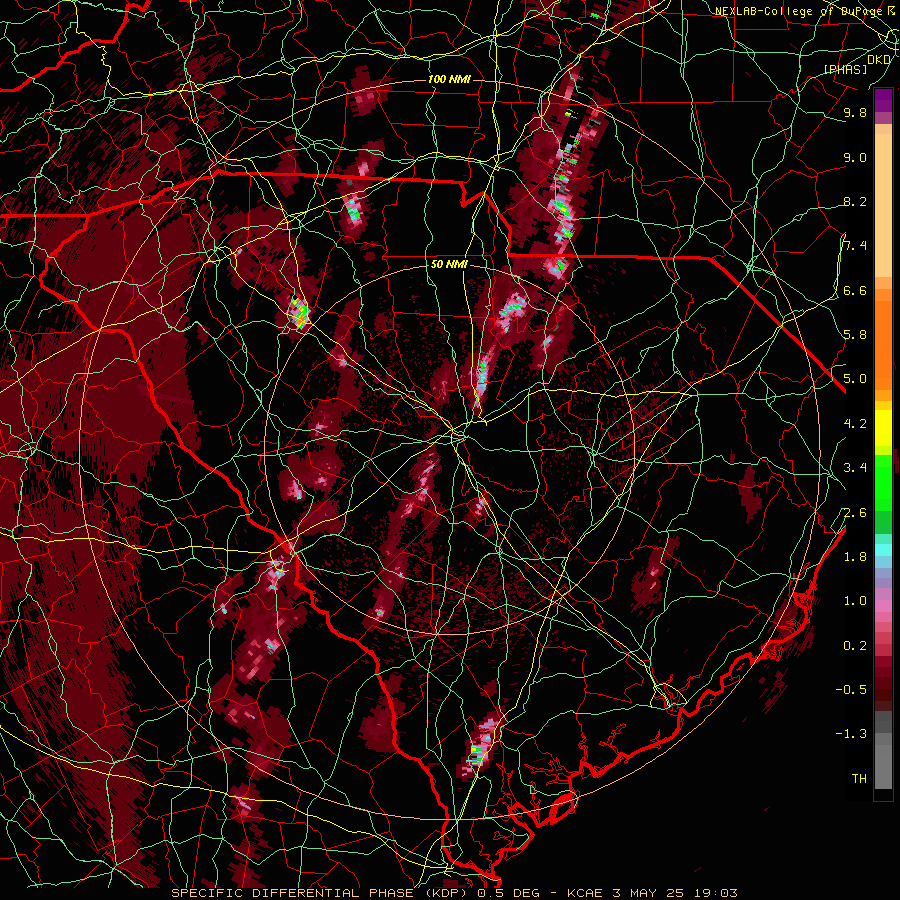The height and width of the screenshot is (900, 900).
Task: Click the 5.8 value on the legend
Action: click(x=855, y=335)
